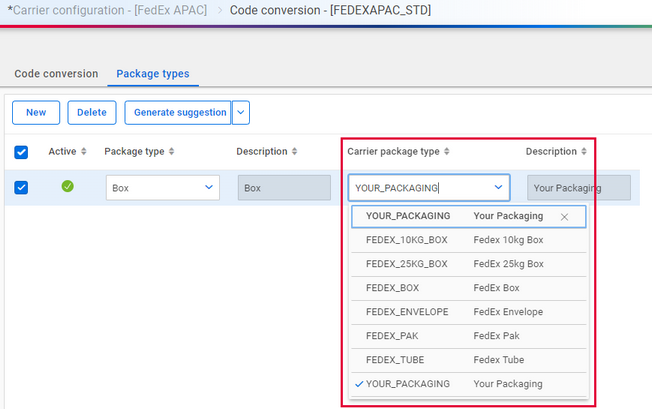Click the FedEx Pak description text
The width and height of the screenshot is (652, 409).
coord(496,336)
